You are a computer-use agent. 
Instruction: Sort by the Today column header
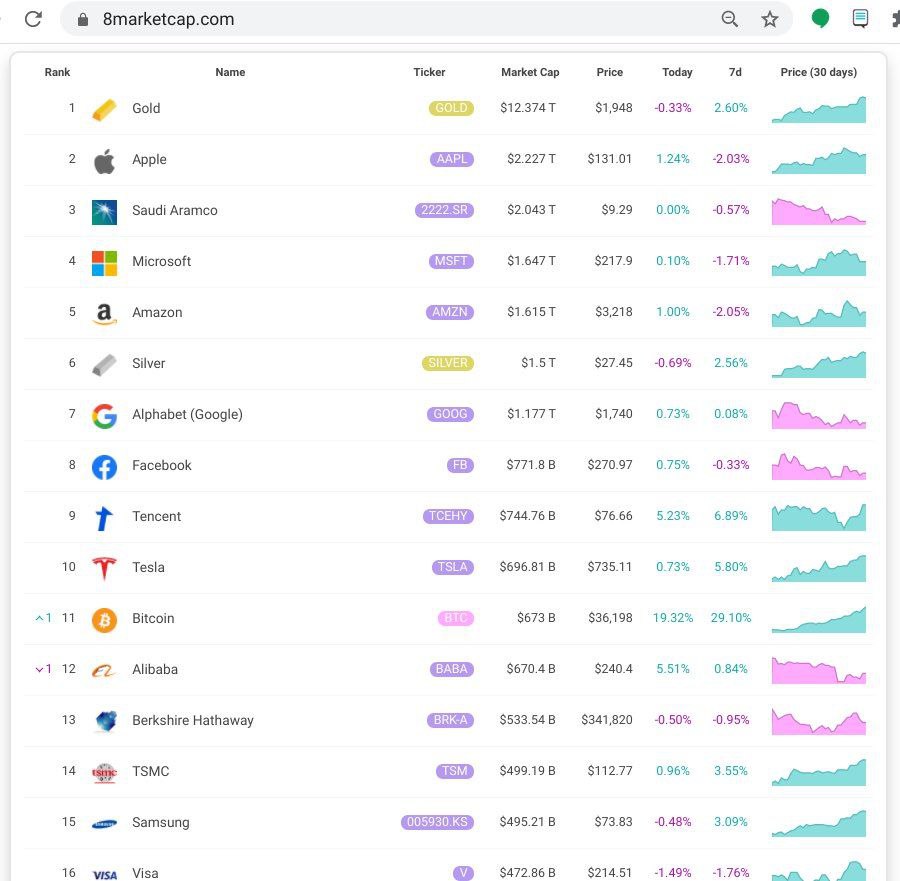point(677,72)
